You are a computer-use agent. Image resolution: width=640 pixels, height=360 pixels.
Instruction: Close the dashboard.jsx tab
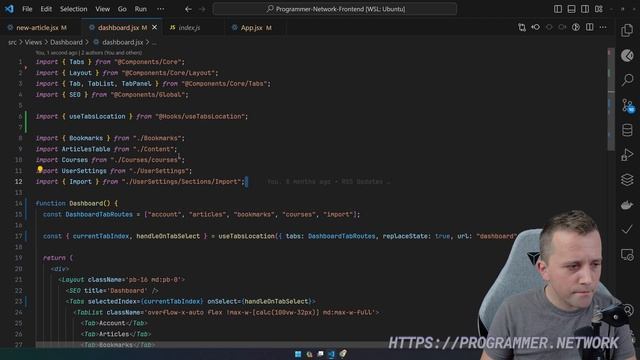(154, 27)
